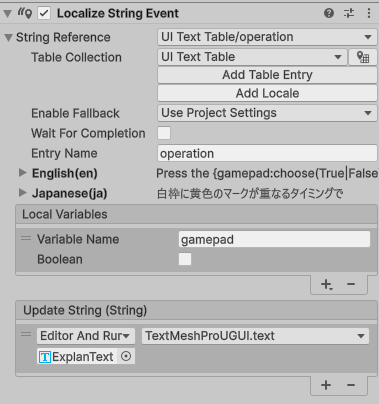Expand the English(en) locale entry
The image size is (379, 404).
pos(22,173)
